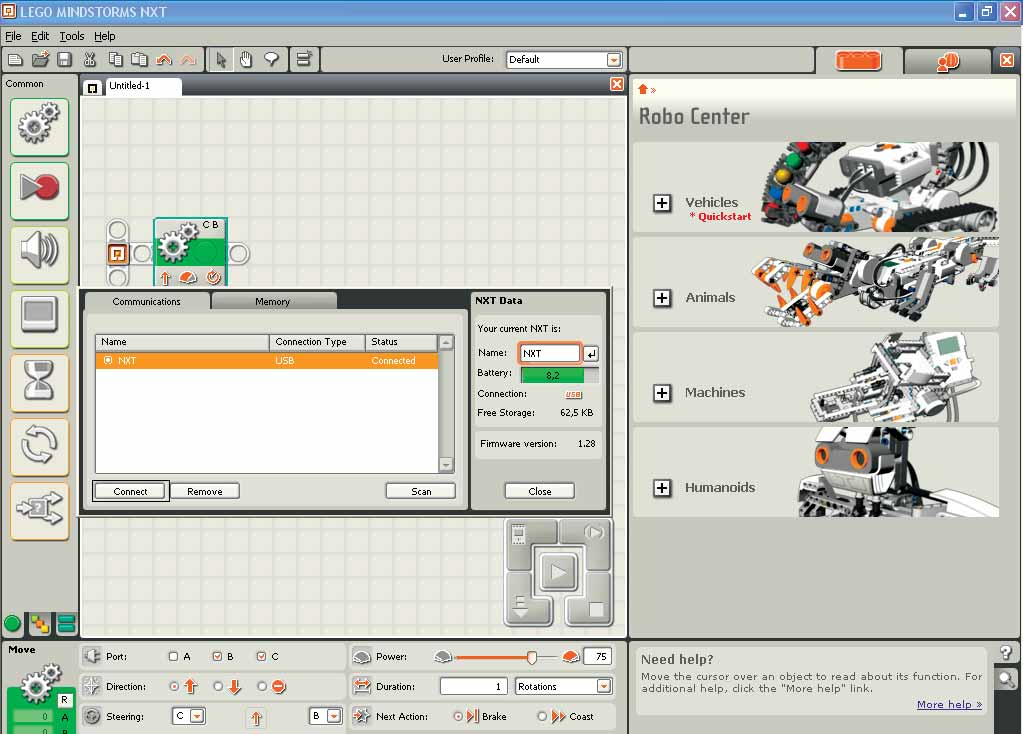Expand the Machines category
Image resolution: width=1023 pixels, height=734 pixels.
pyautogui.click(x=662, y=393)
